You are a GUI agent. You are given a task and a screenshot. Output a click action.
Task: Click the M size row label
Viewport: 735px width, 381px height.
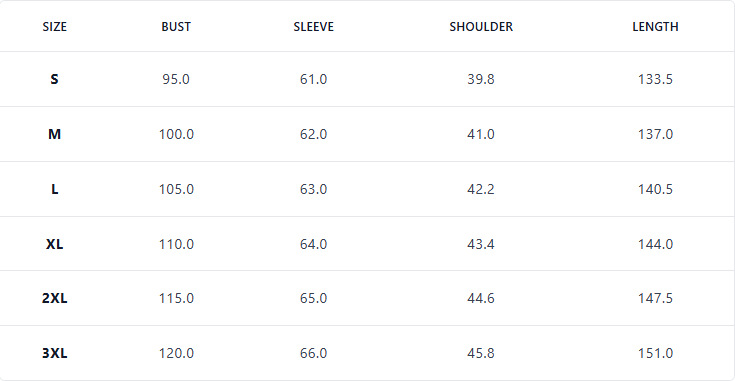click(54, 134)
